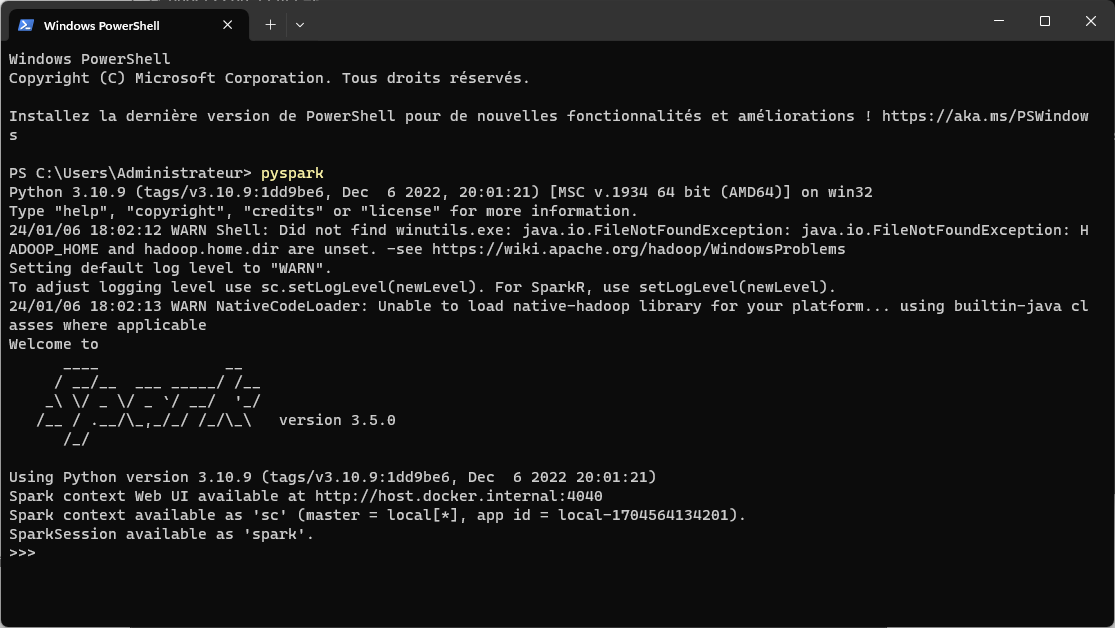Click the empty title bar area
Viewport: 1115px width, 628px height.
click(640, 21)
